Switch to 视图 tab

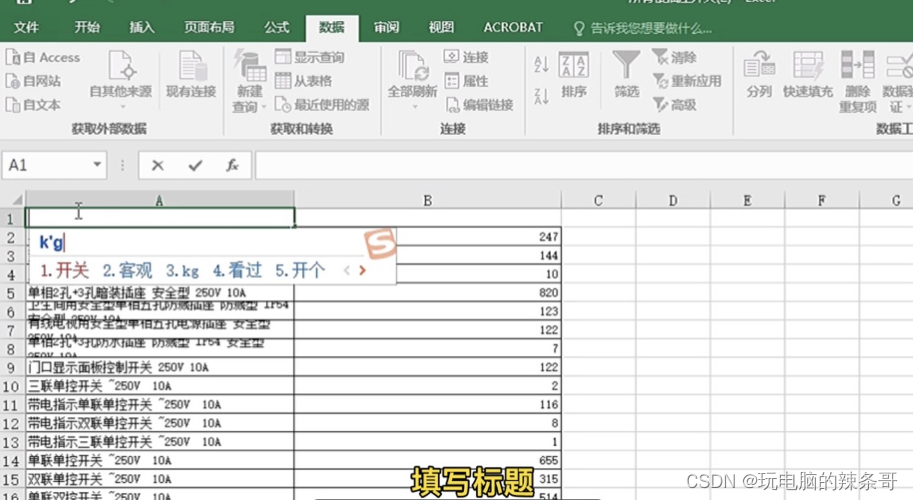441,27
